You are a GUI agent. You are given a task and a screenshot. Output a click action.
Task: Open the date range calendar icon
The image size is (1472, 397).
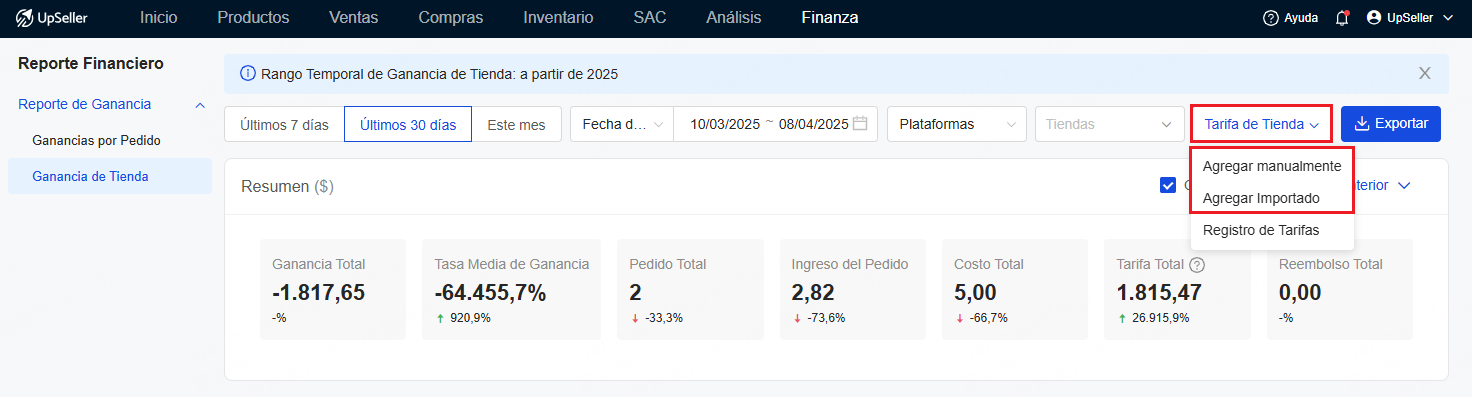click(860, 124)
